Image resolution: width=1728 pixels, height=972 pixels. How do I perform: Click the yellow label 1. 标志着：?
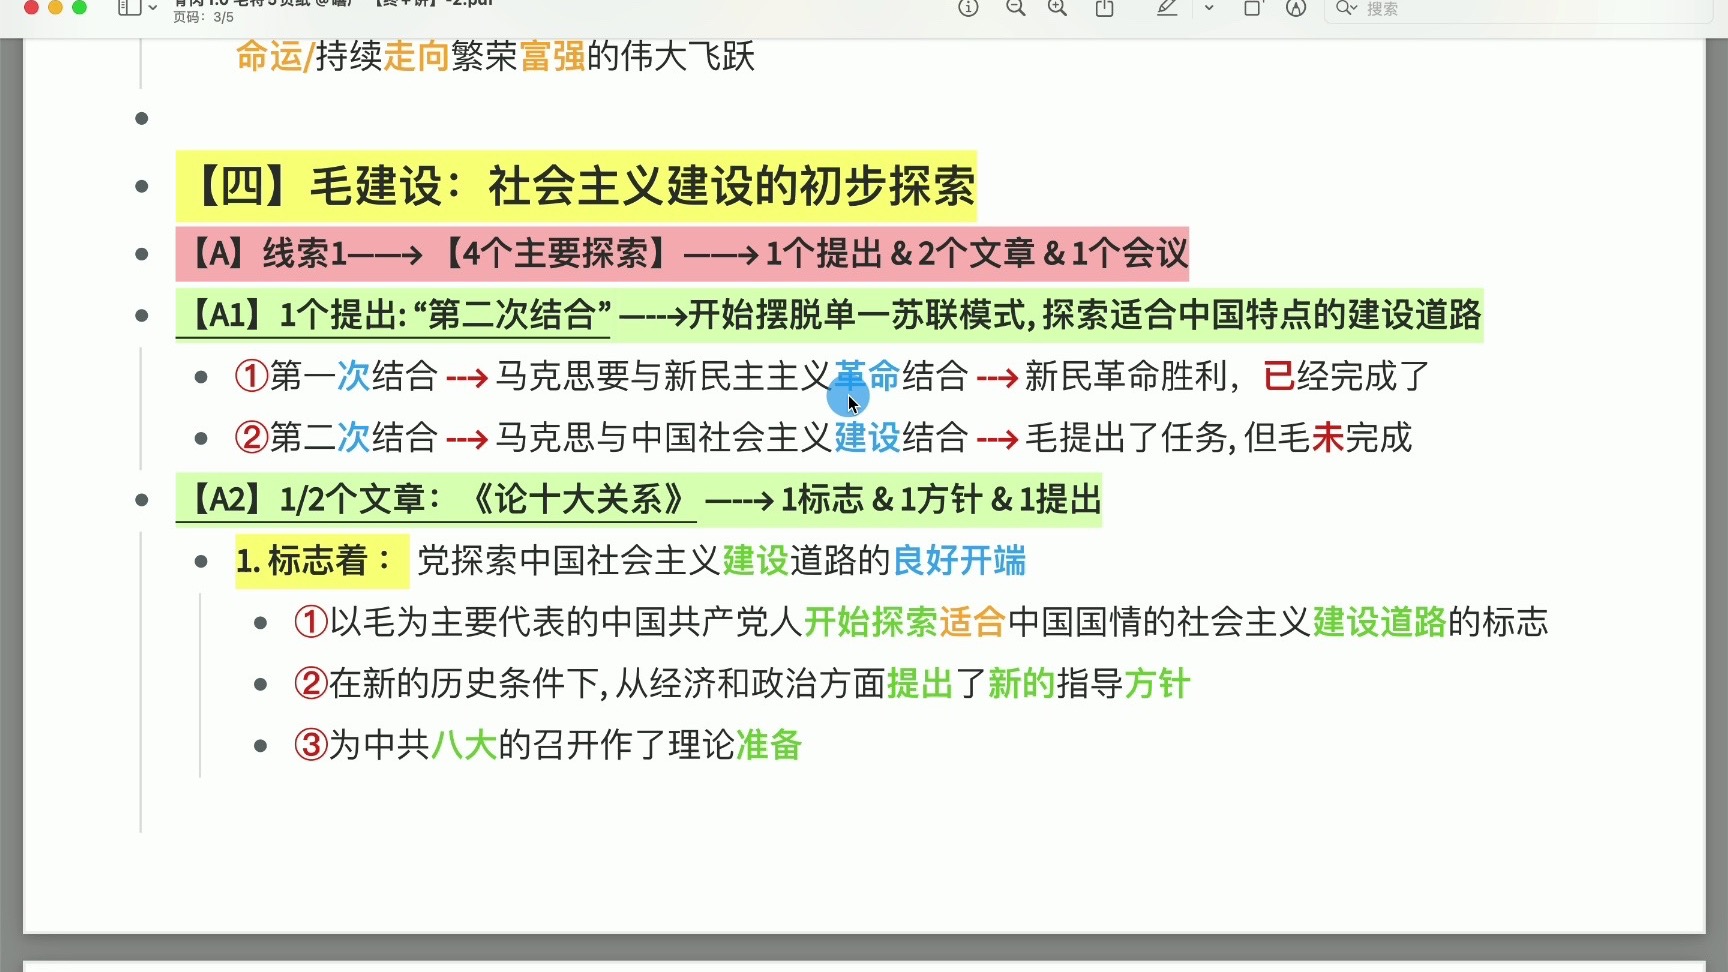point(322,561)
